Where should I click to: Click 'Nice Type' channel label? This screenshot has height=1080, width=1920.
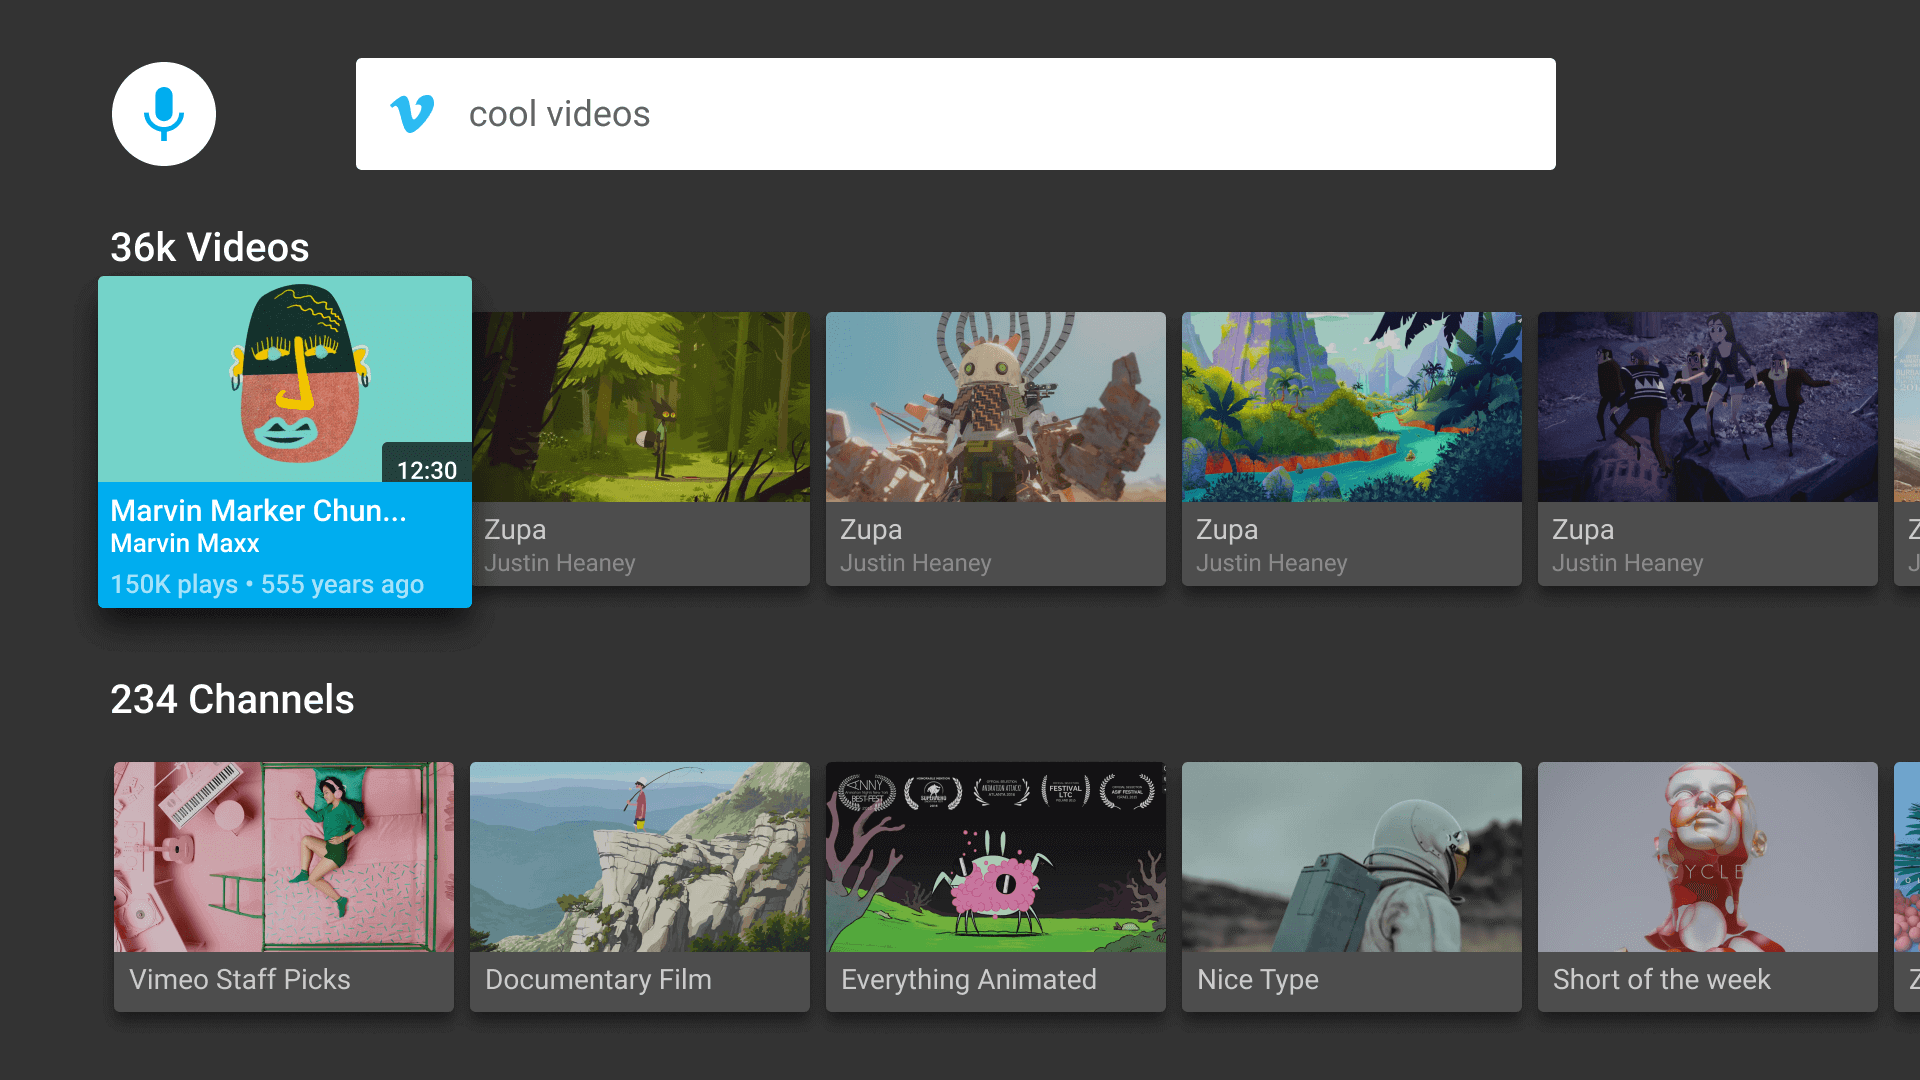1258,980
